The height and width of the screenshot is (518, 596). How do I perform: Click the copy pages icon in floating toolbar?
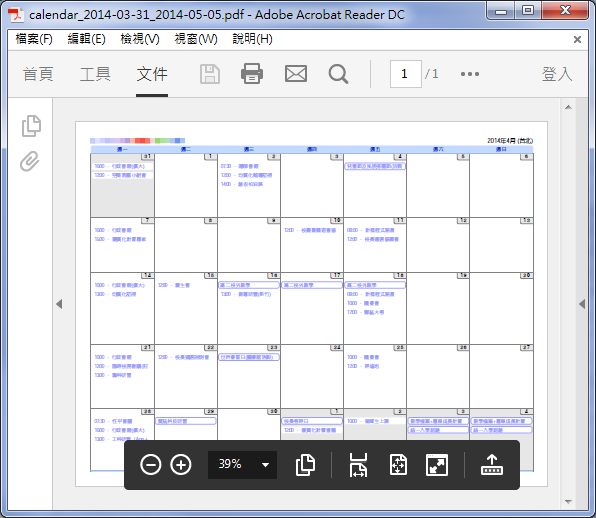[x=305, y=464]
